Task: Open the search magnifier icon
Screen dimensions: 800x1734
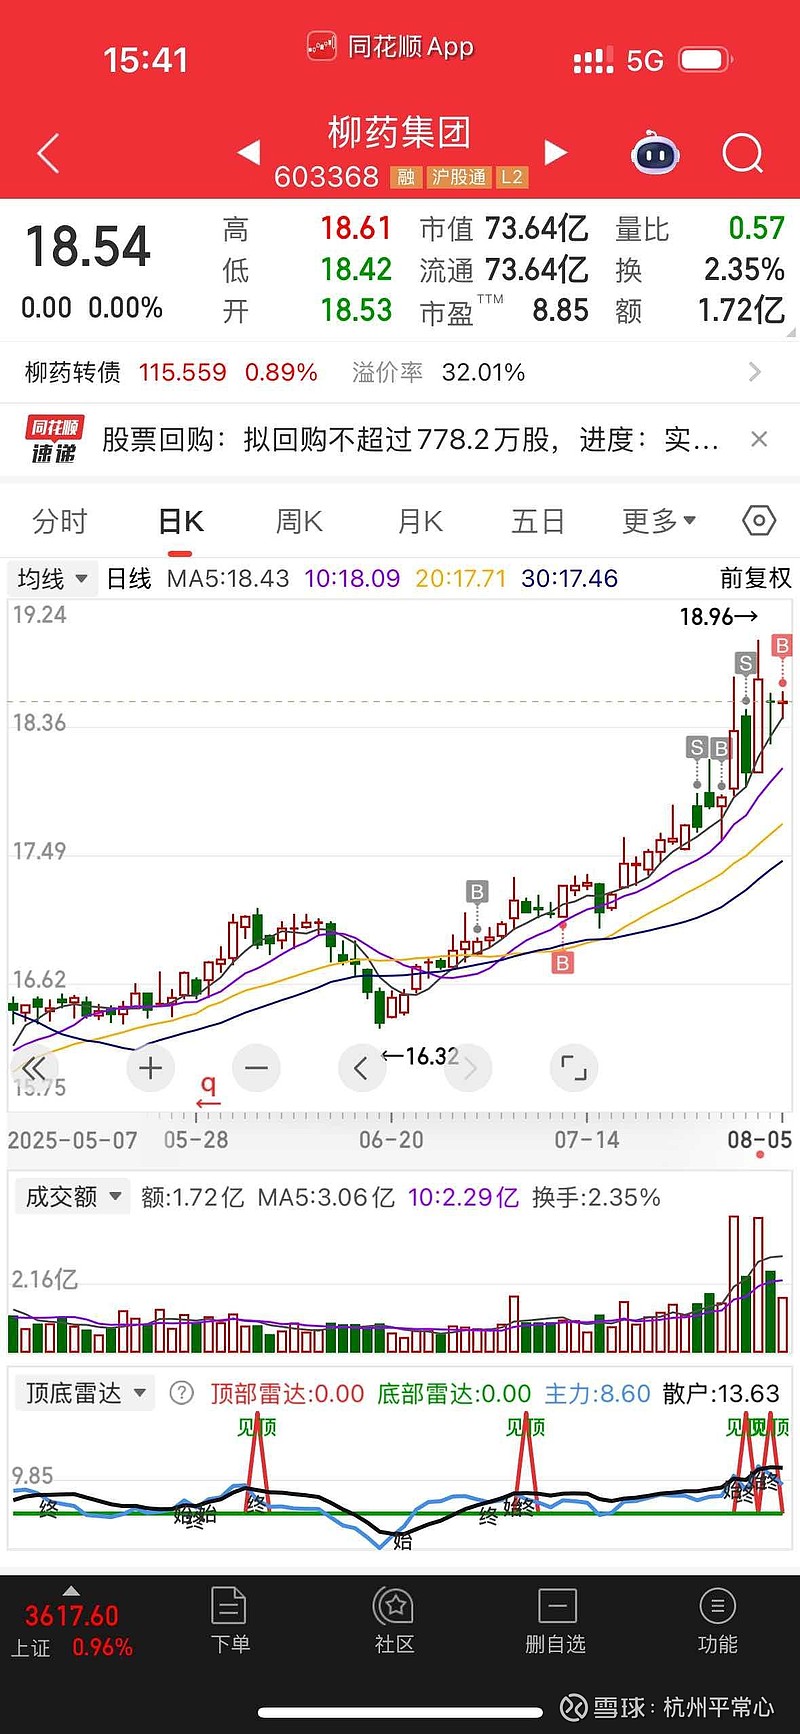Action: [x=742, y=153]
